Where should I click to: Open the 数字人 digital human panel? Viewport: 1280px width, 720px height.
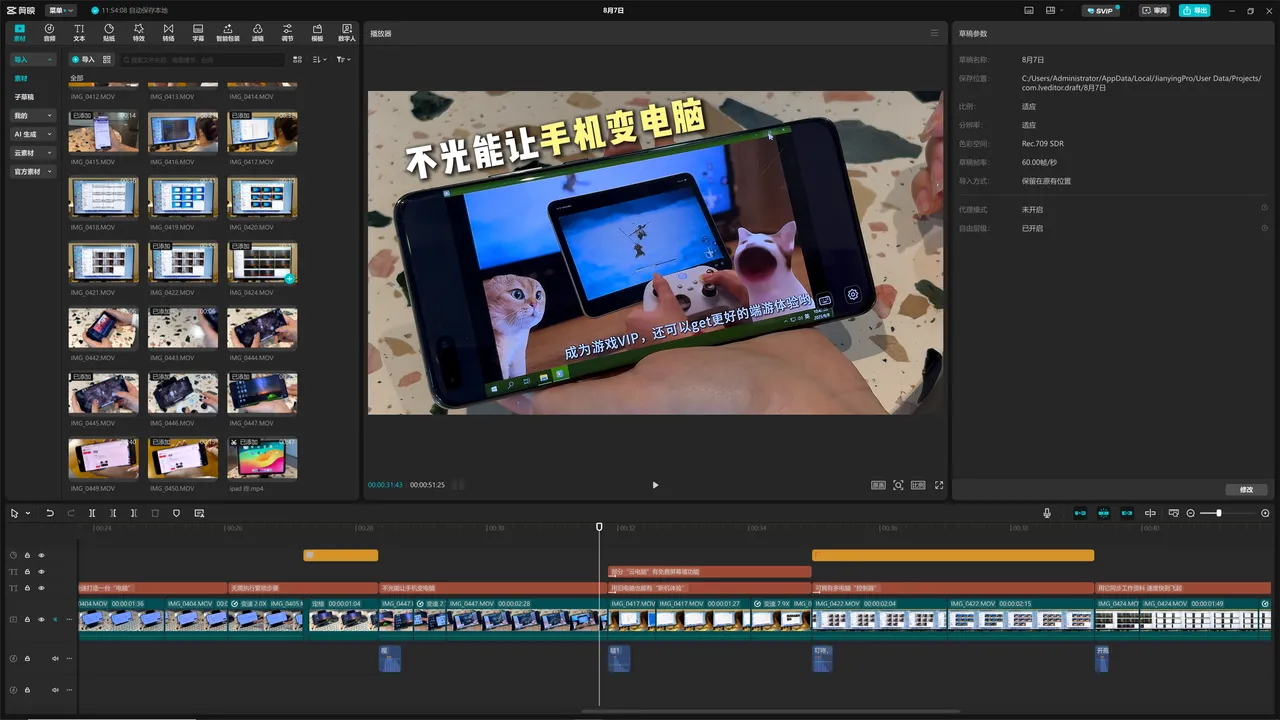[347, 33]
